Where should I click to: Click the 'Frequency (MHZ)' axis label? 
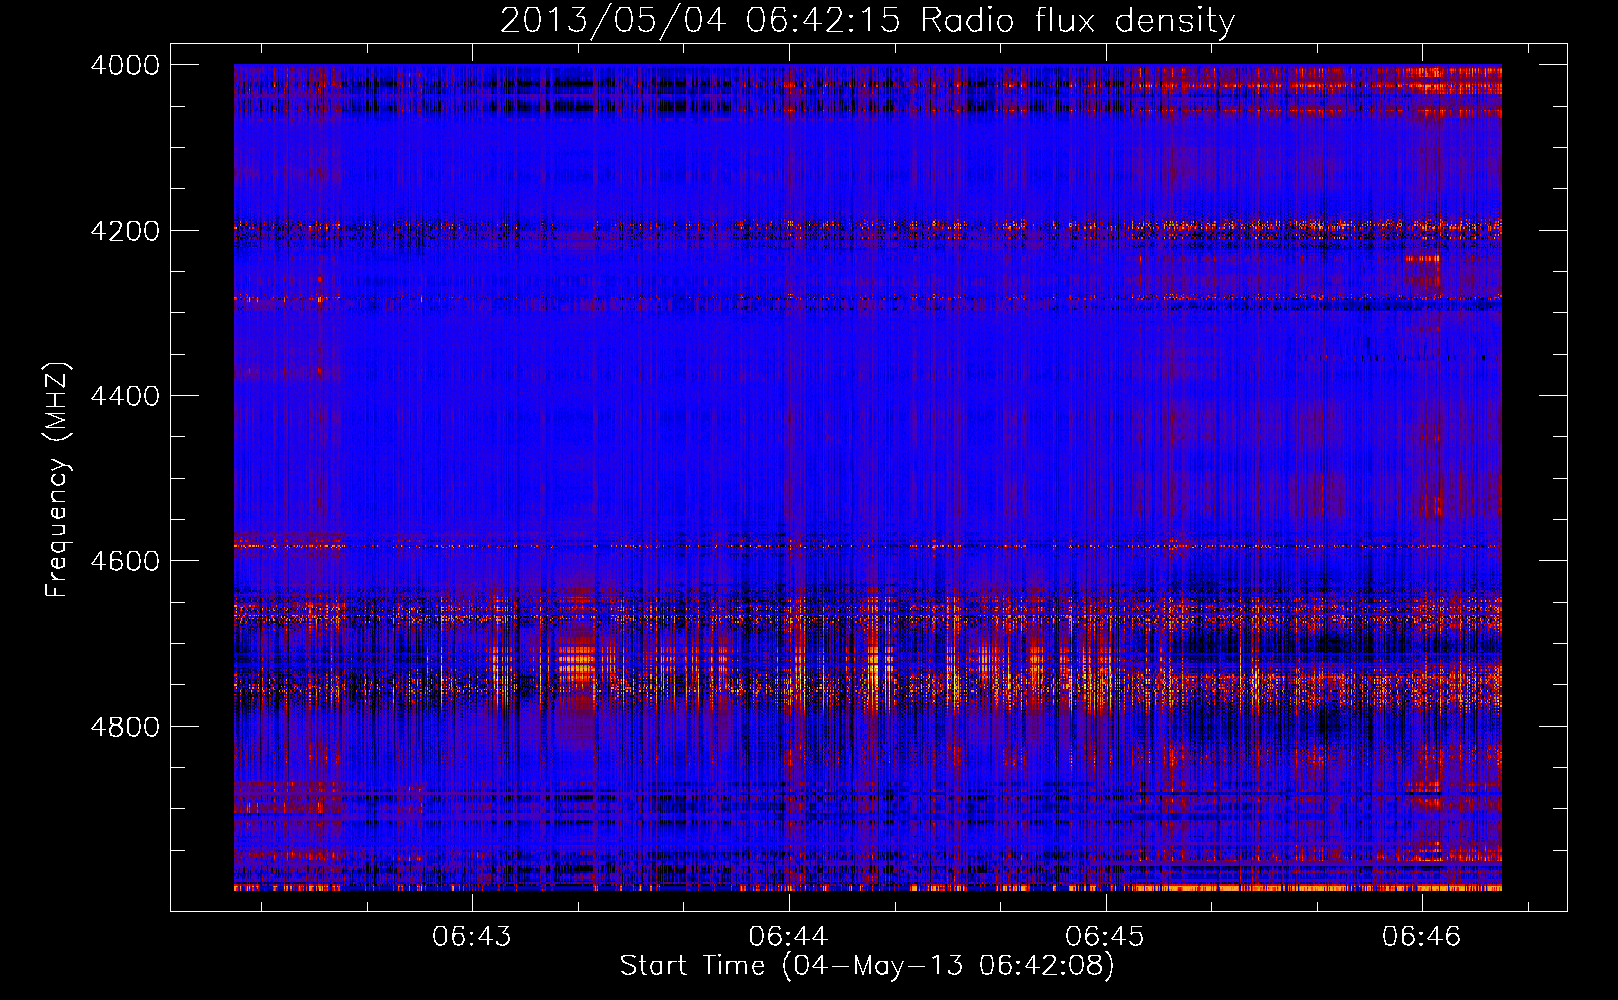click(x=57, y=480)
